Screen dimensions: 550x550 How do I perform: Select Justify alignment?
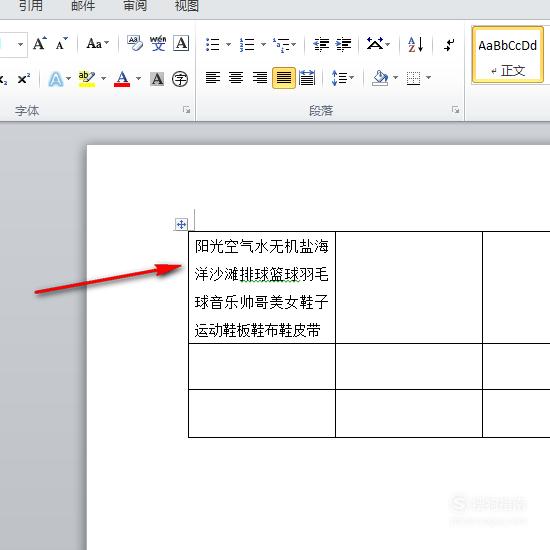pyautogui.click(x=284, y=78)
